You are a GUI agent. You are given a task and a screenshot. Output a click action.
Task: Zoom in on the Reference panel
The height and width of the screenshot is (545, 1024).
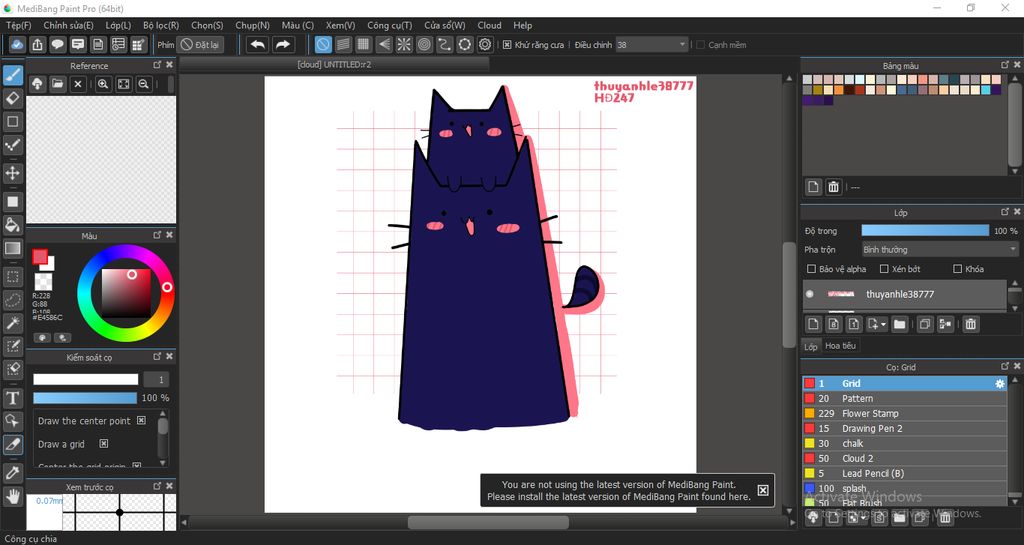tap(103, 84)
